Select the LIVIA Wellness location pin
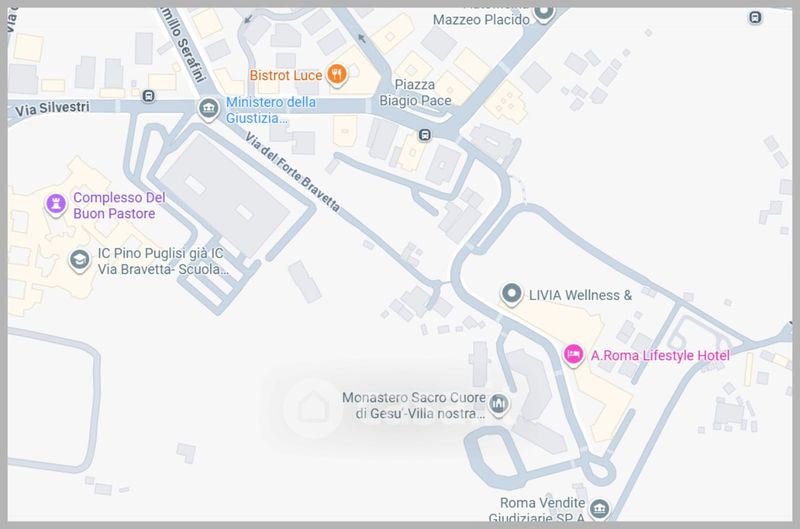 point(511,294)
